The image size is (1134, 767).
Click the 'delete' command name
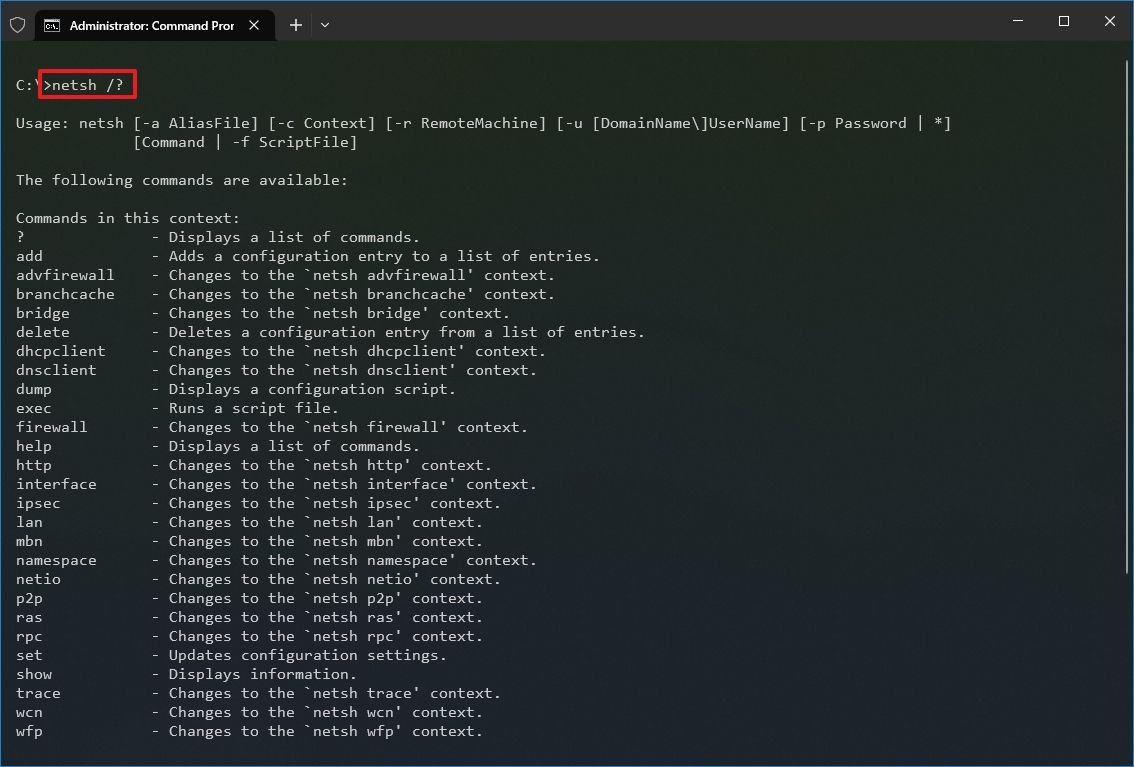43,332
